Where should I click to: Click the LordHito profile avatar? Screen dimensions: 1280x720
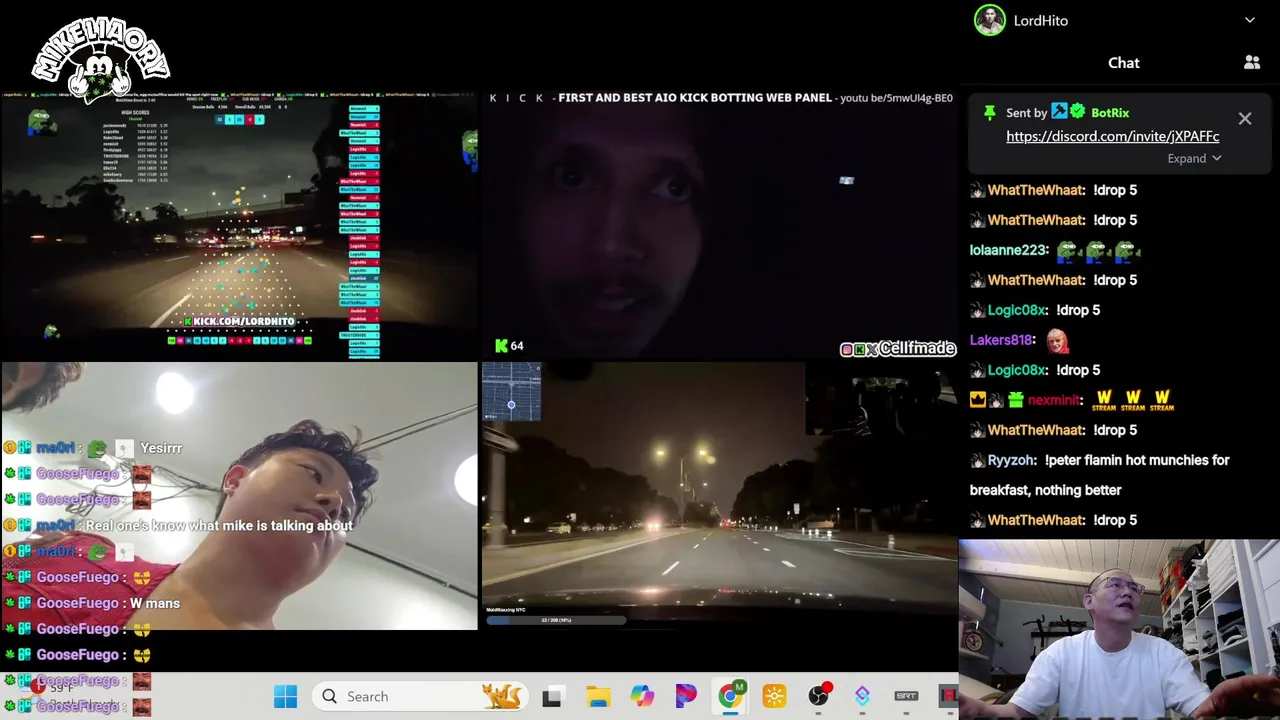click(990, 20)
